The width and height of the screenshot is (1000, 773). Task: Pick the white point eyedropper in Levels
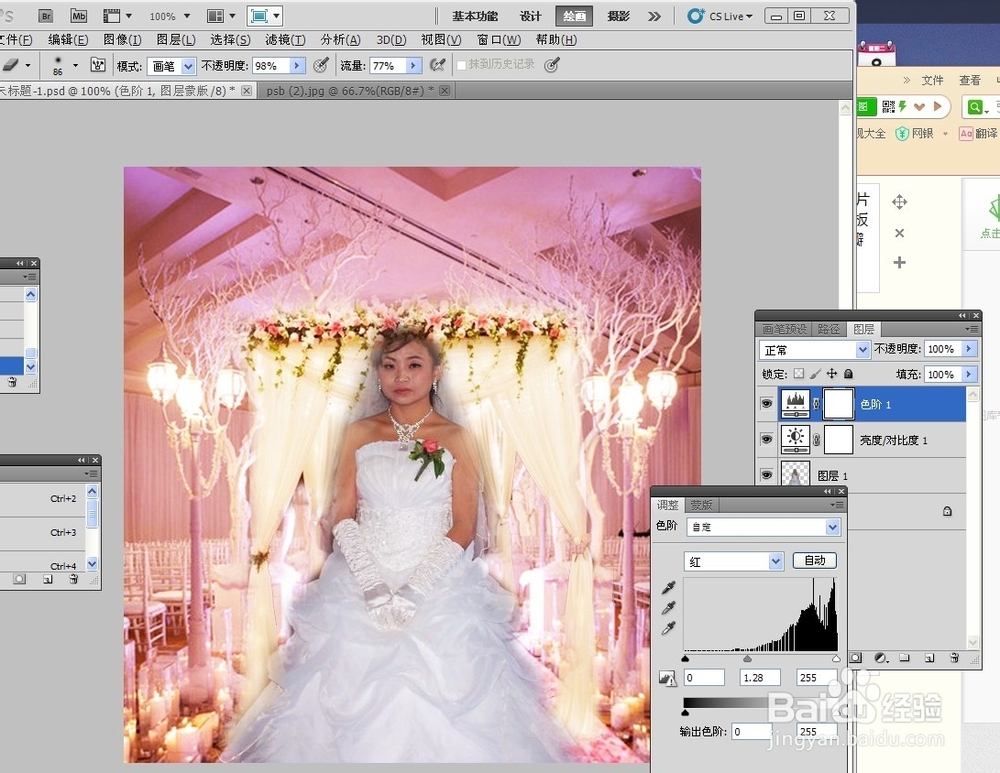tap(668, 629)
